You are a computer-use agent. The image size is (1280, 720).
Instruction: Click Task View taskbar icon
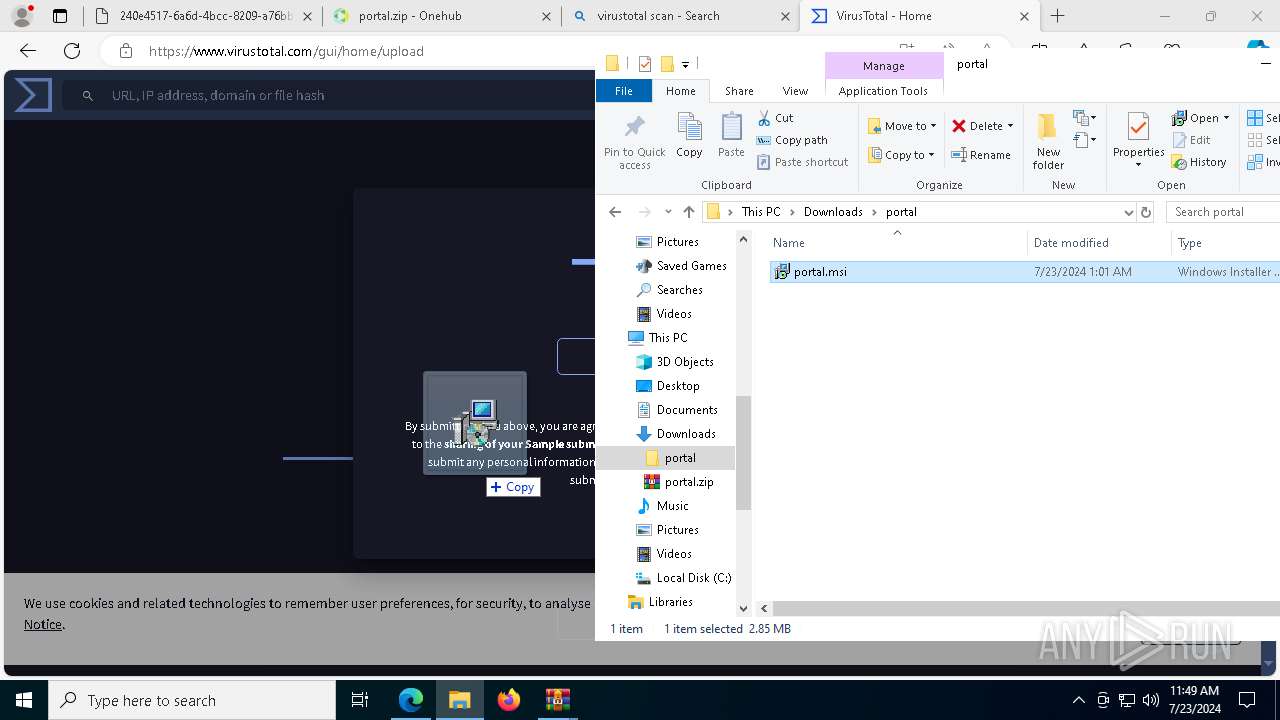coord(360,700)
